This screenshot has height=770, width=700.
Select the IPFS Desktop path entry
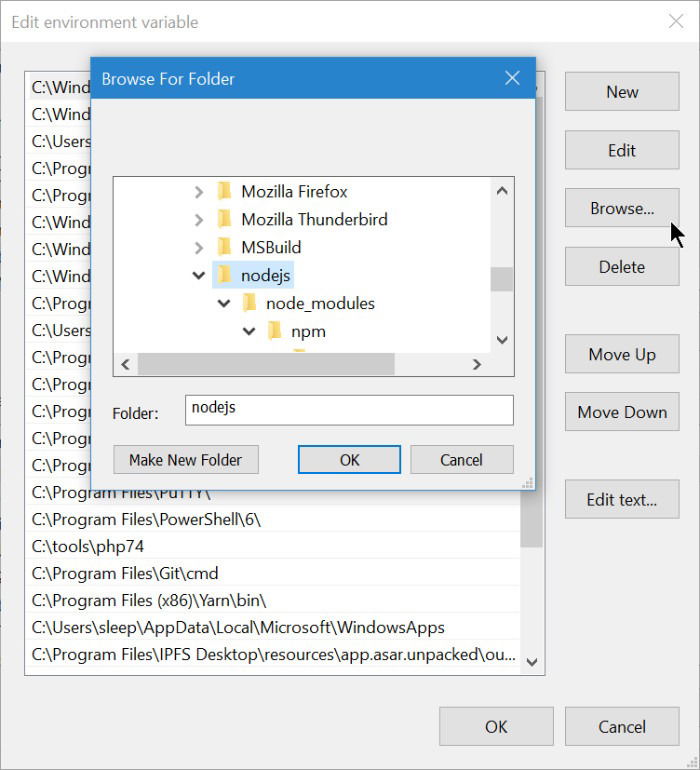click(x=273, y=654)
